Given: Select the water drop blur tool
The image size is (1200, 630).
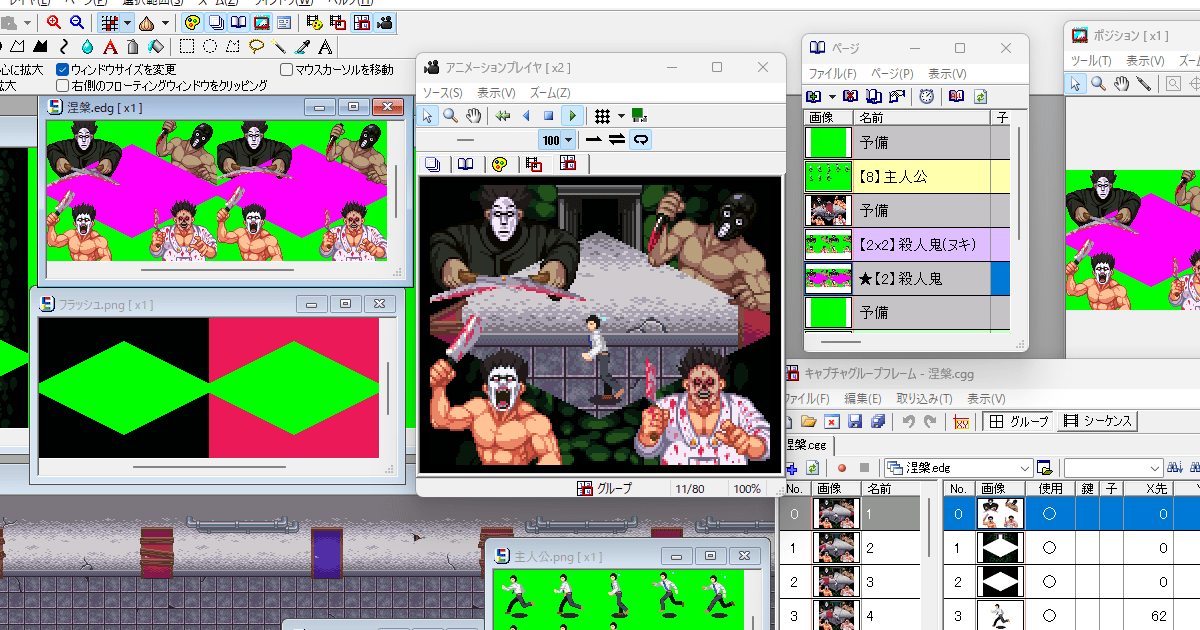Looking at the screenshot, I should click(87, 46).
